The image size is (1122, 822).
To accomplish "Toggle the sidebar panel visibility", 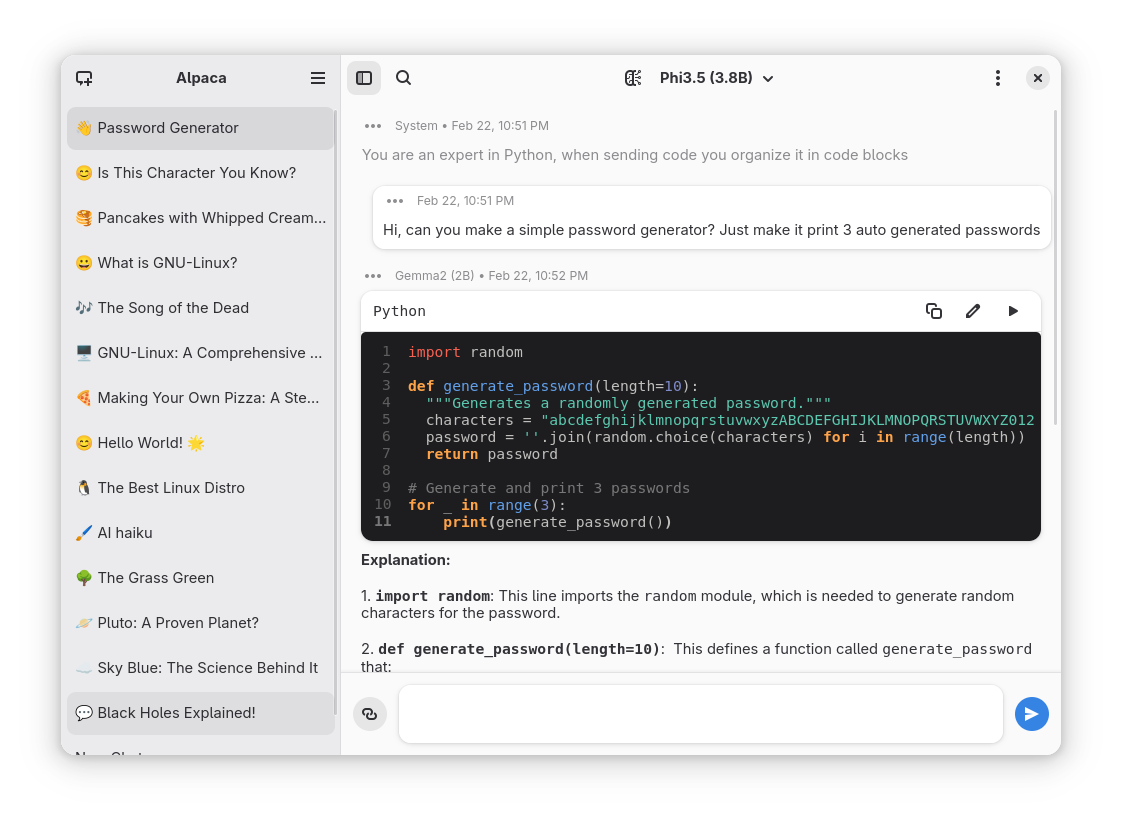I will (x=364, y=78).
